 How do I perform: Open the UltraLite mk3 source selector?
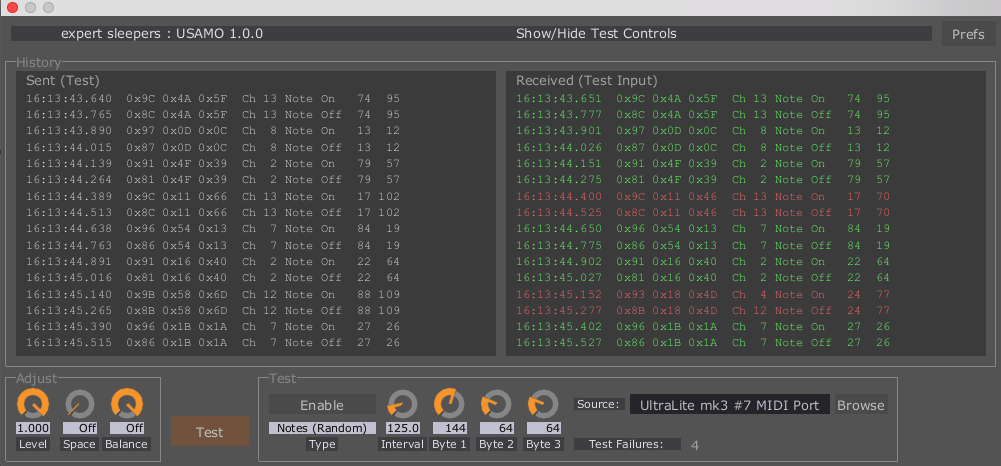730,405
